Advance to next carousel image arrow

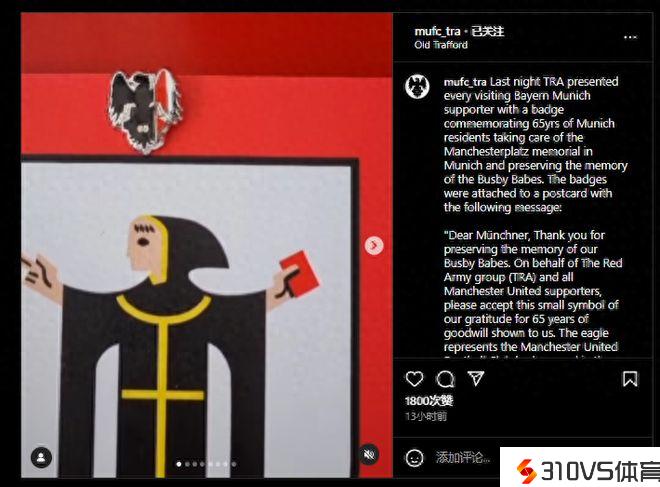[374, 245]
